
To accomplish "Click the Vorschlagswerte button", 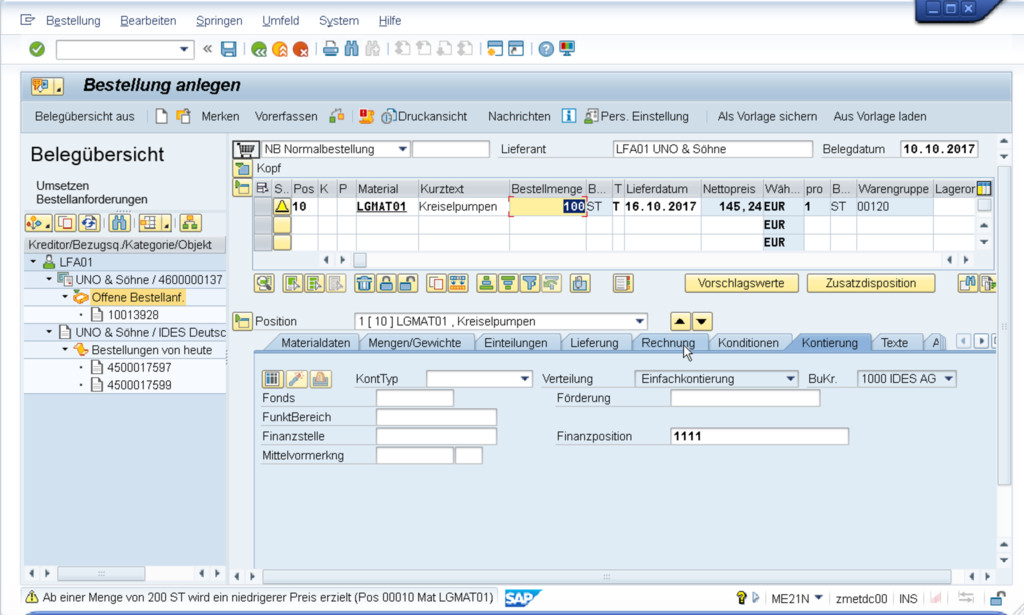I will click(x=741, y=284).
